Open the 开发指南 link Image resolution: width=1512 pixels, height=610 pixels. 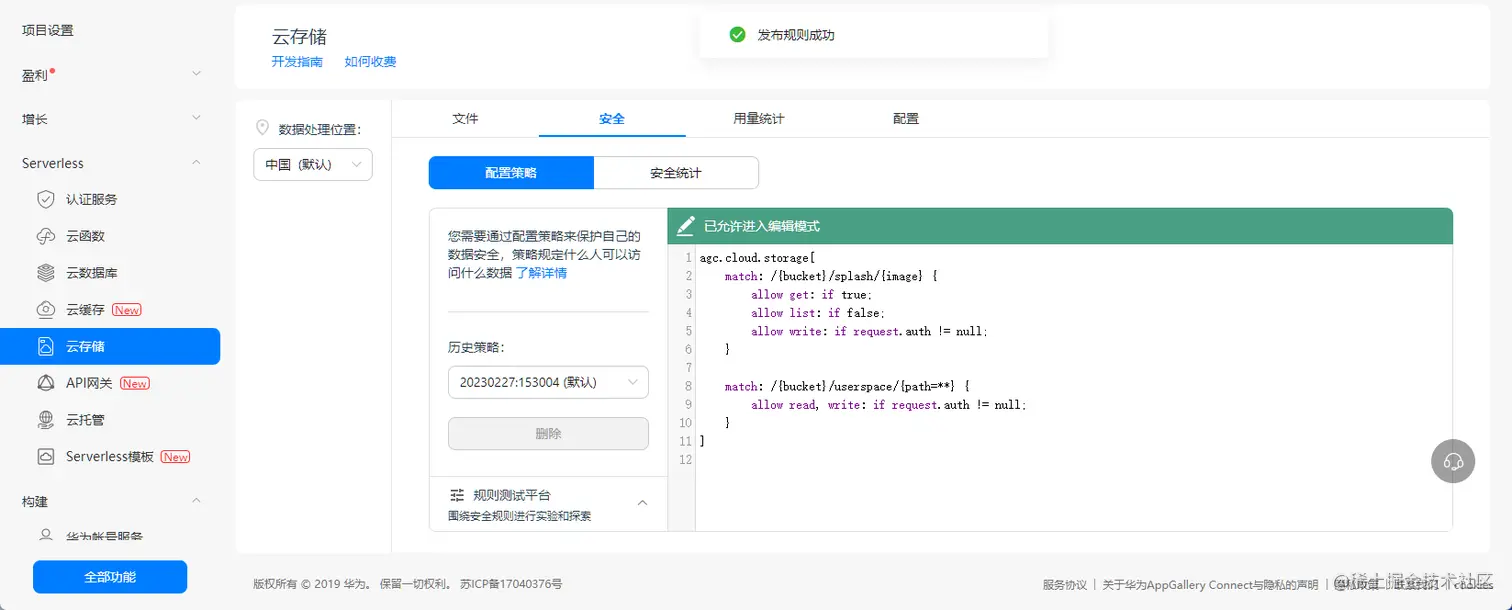[x=297, y=62]
